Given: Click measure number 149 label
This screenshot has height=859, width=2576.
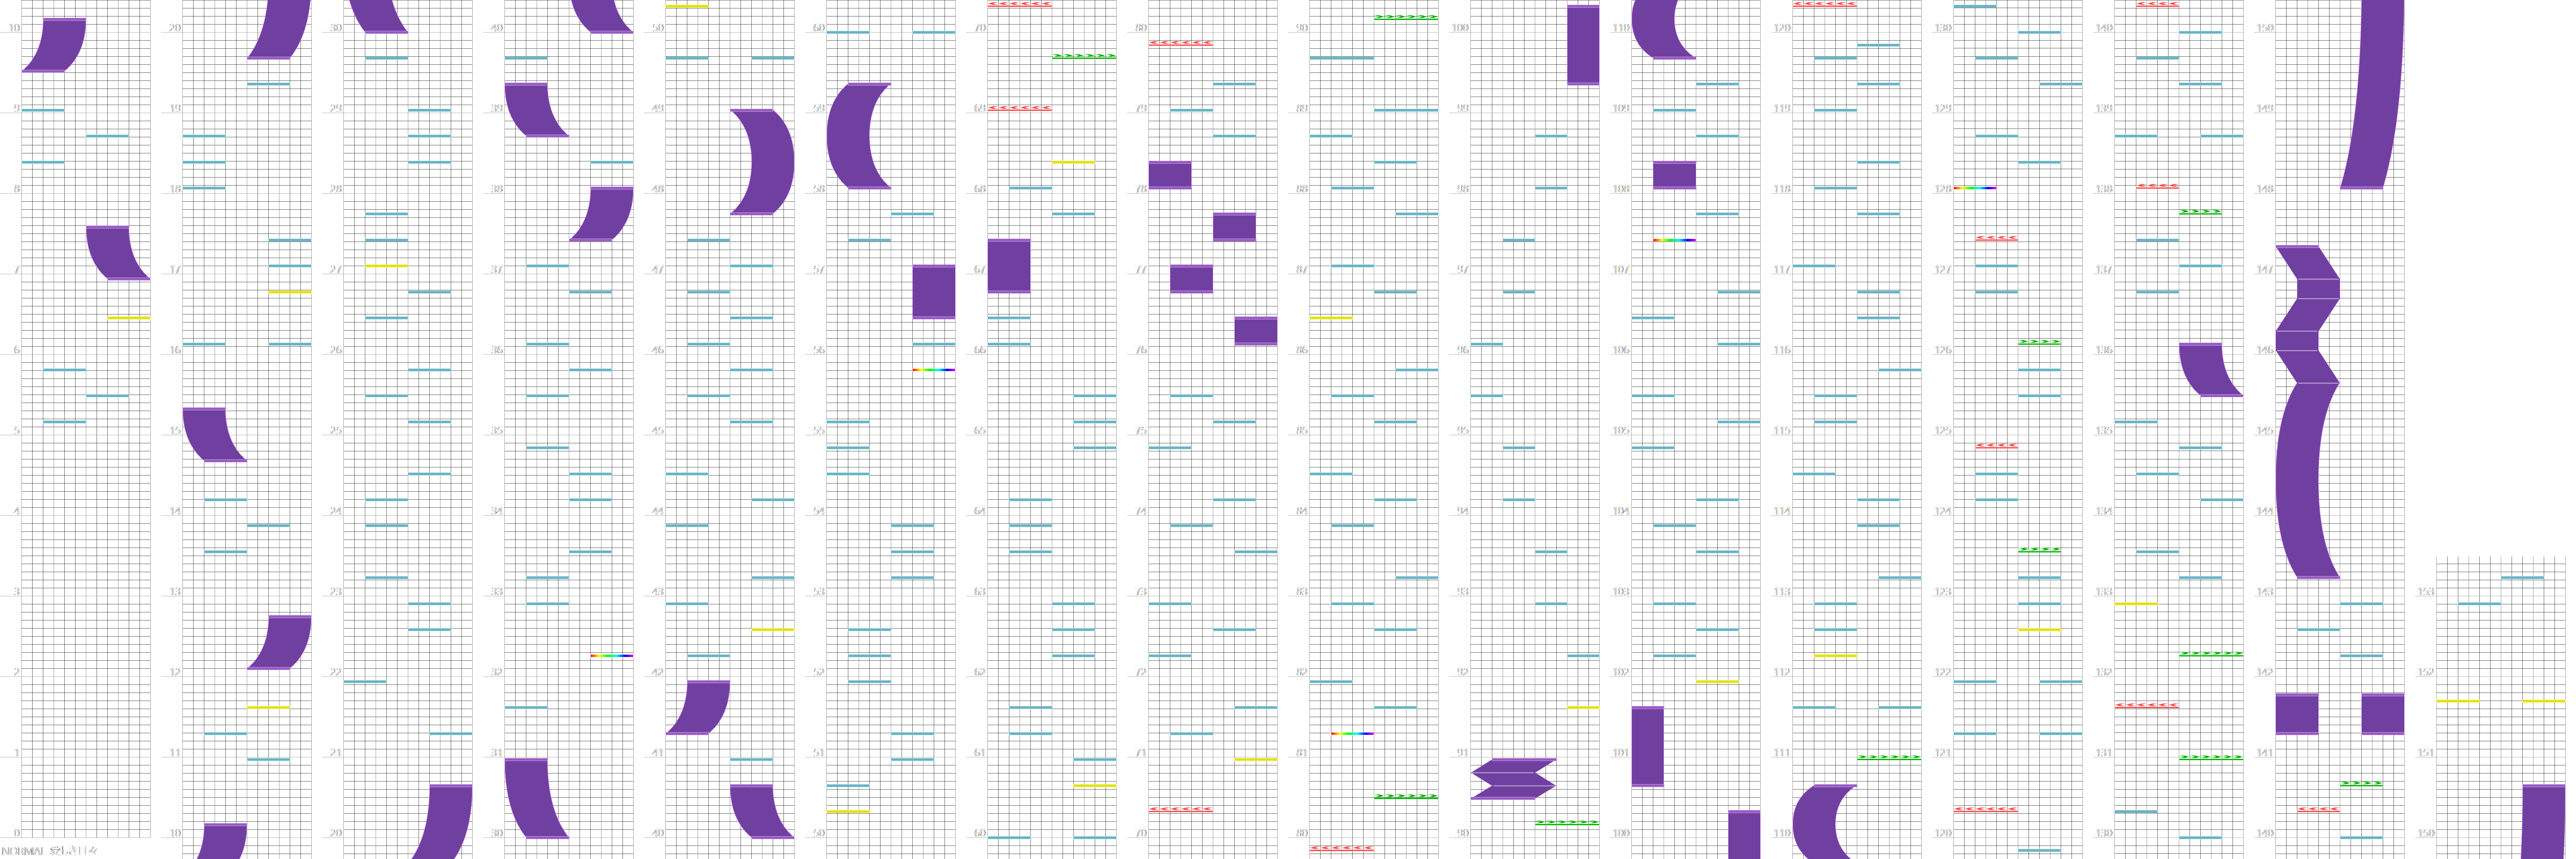Looking at the screenshot, I should 2265,108.
